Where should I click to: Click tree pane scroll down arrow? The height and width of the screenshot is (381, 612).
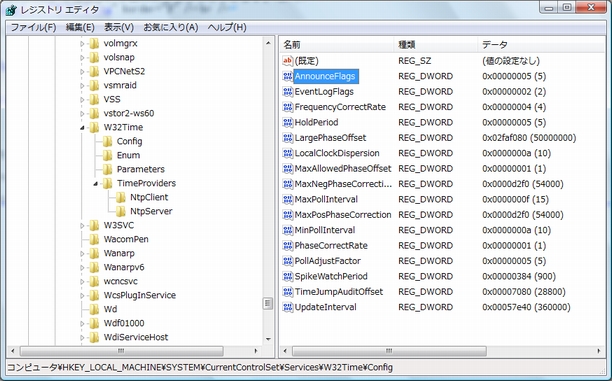tap(268, 339)
